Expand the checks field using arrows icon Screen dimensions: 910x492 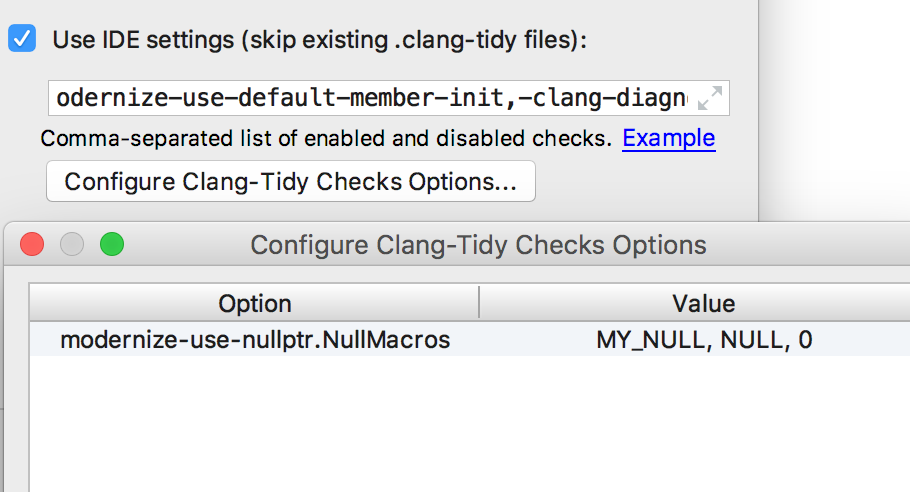point(710,97)
